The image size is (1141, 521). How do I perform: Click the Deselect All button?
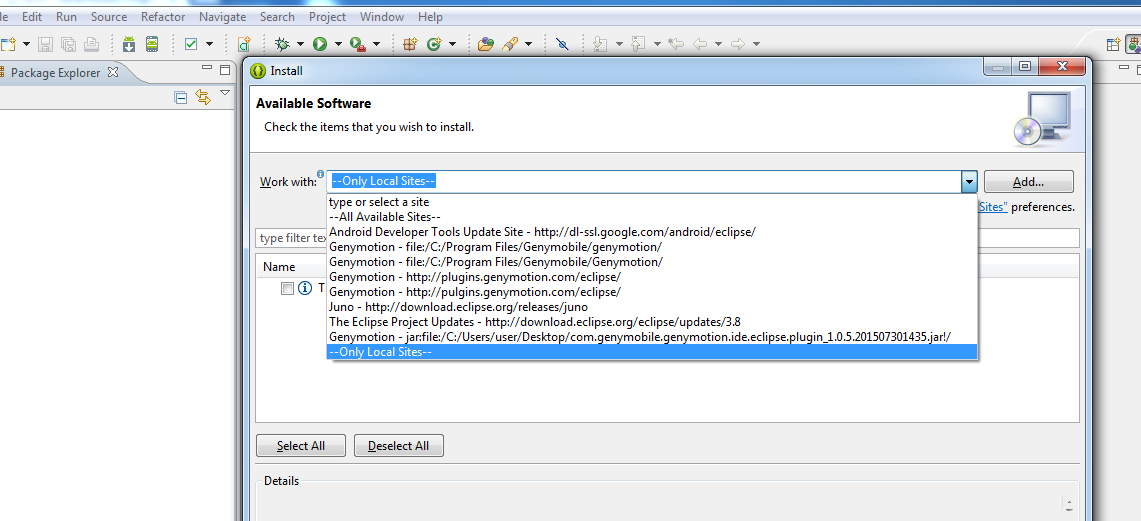pos(399,445)
